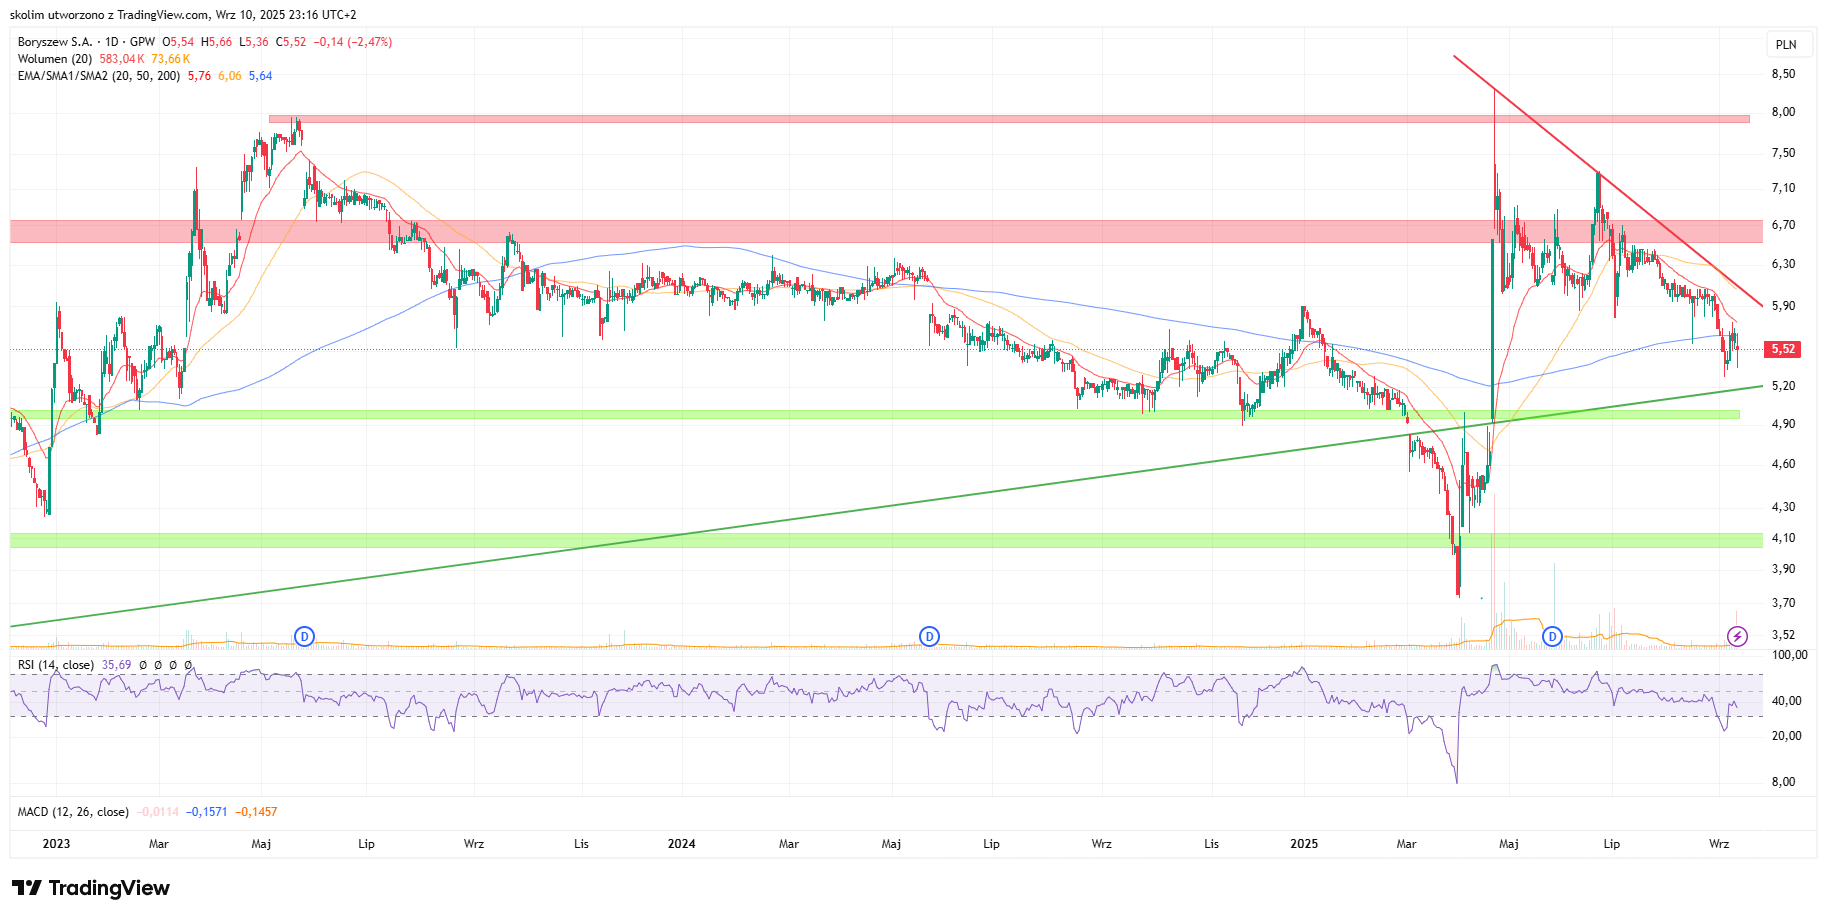
Task: Click the 2025 year label on time axis
Action: click(1304, 844)
